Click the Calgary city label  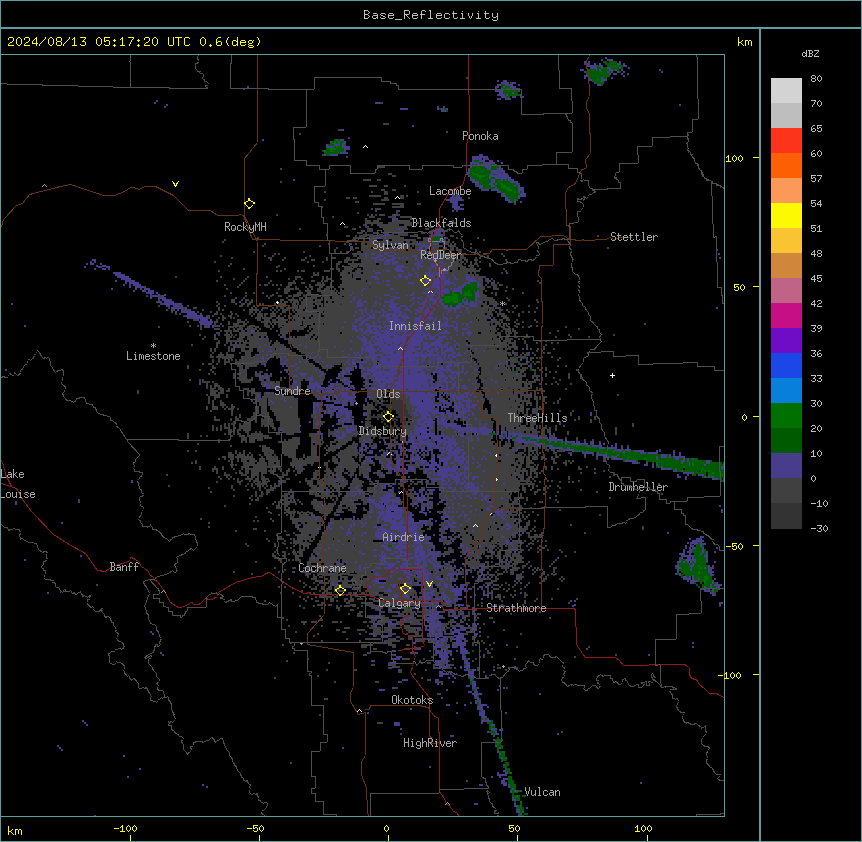click(x=399, y=603)
